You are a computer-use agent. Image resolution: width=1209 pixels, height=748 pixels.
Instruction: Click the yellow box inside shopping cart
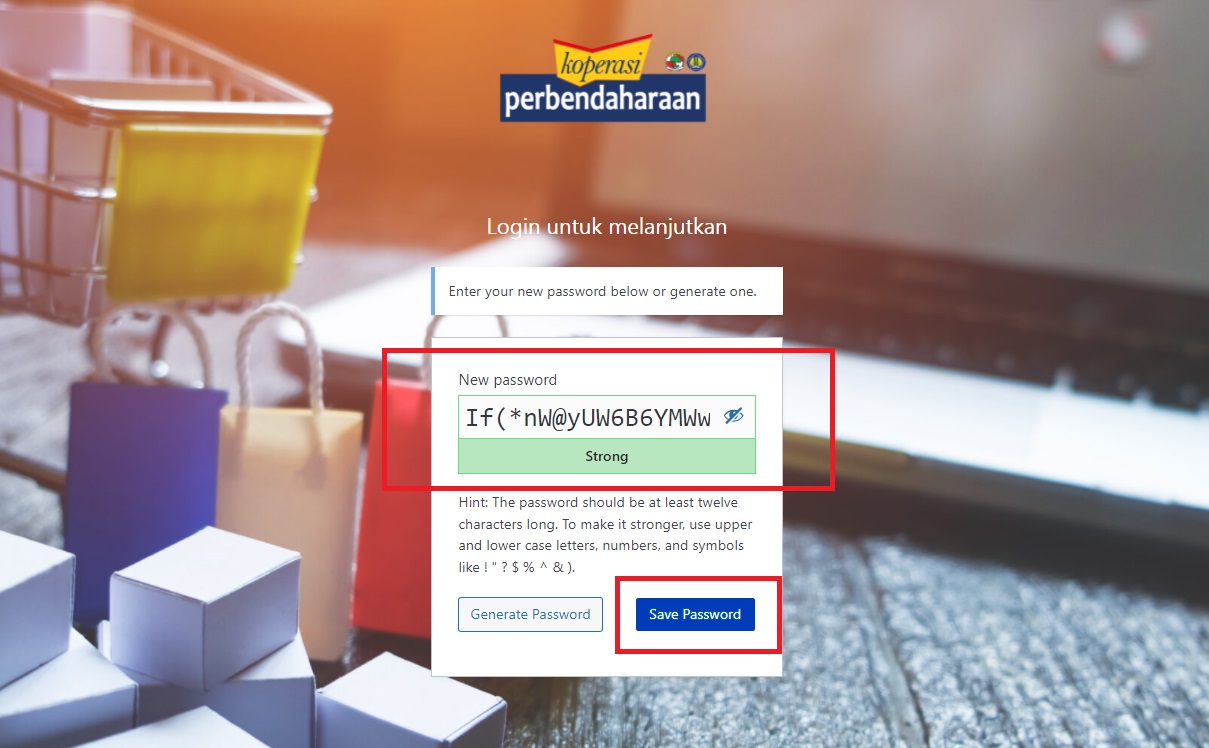(212, 210)
